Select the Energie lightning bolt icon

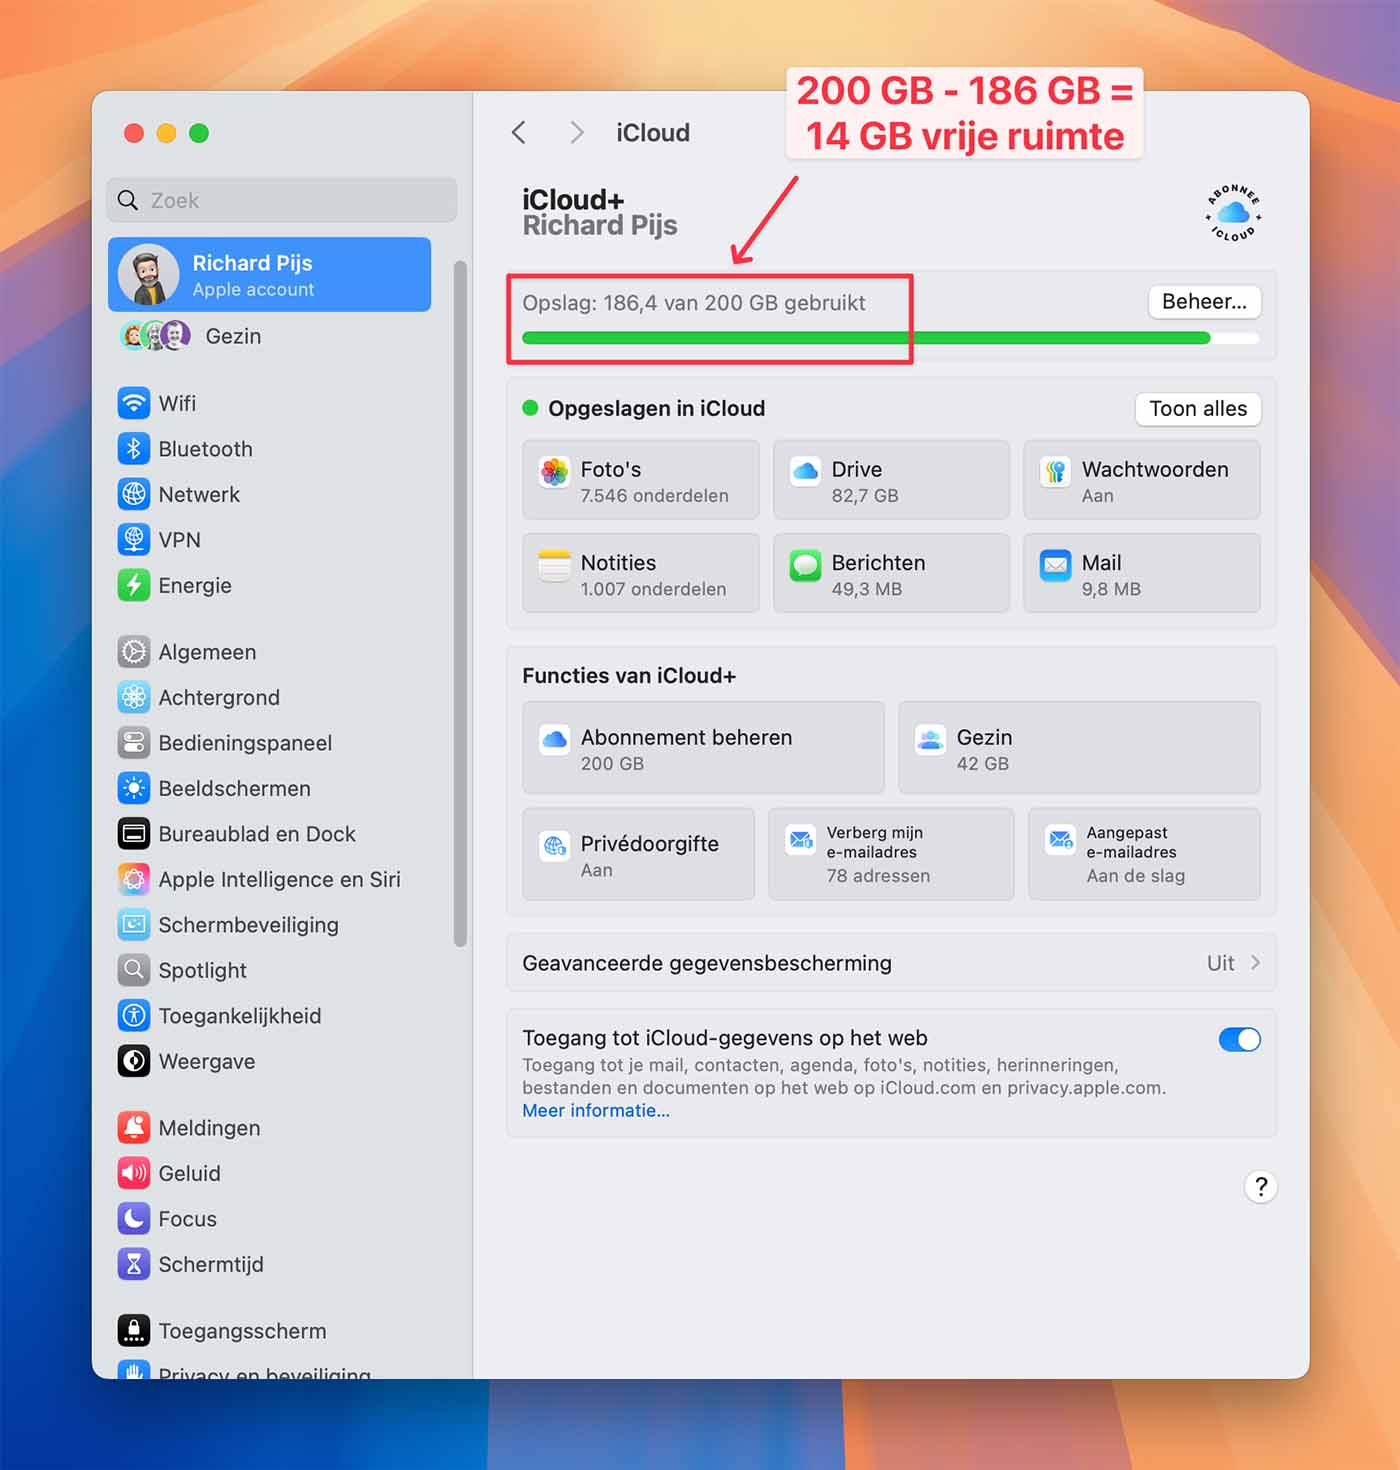134,585
